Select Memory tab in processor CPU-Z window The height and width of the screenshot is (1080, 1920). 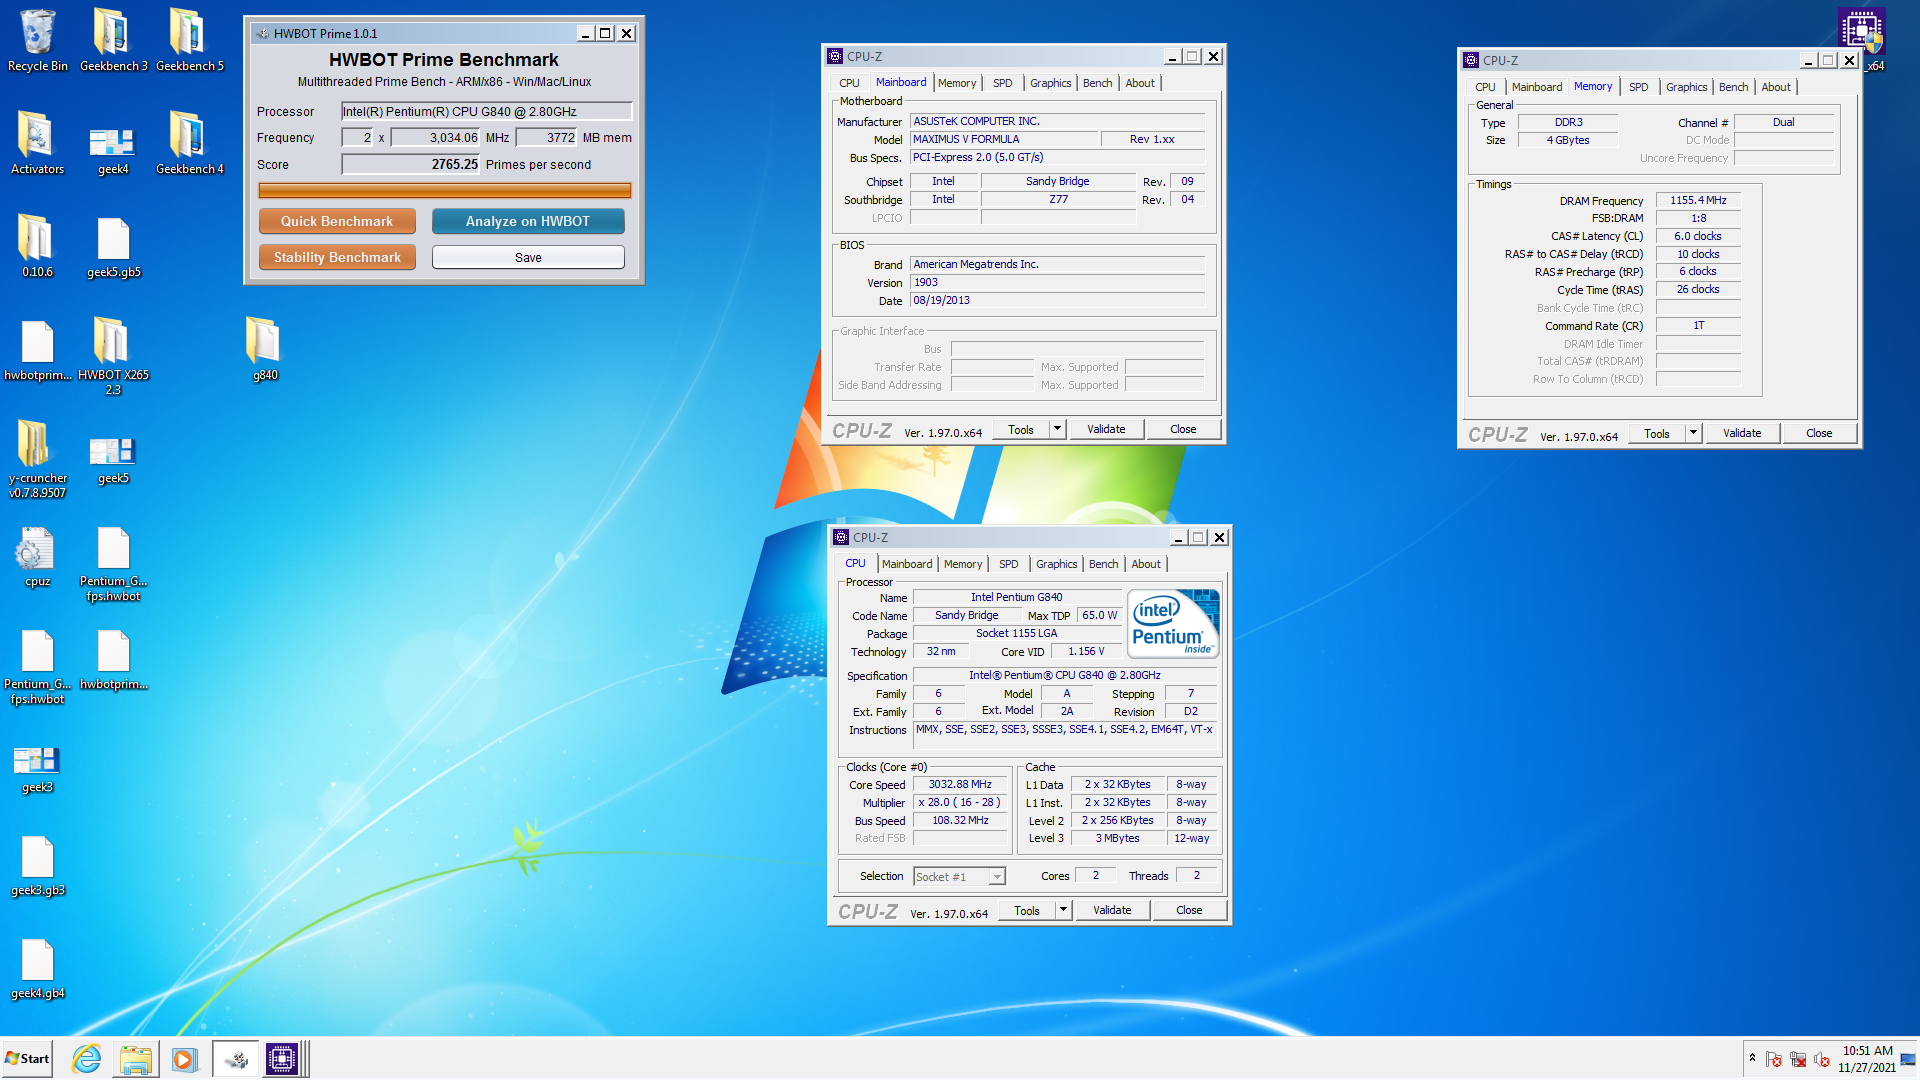pyautogui.click(x=963, y=564)
